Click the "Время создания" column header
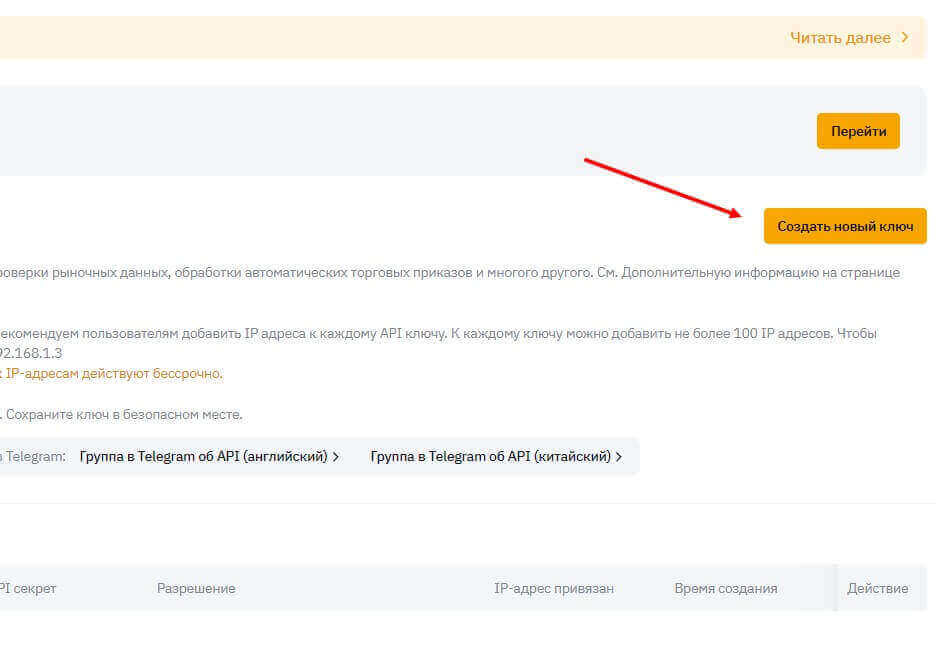 725,588
